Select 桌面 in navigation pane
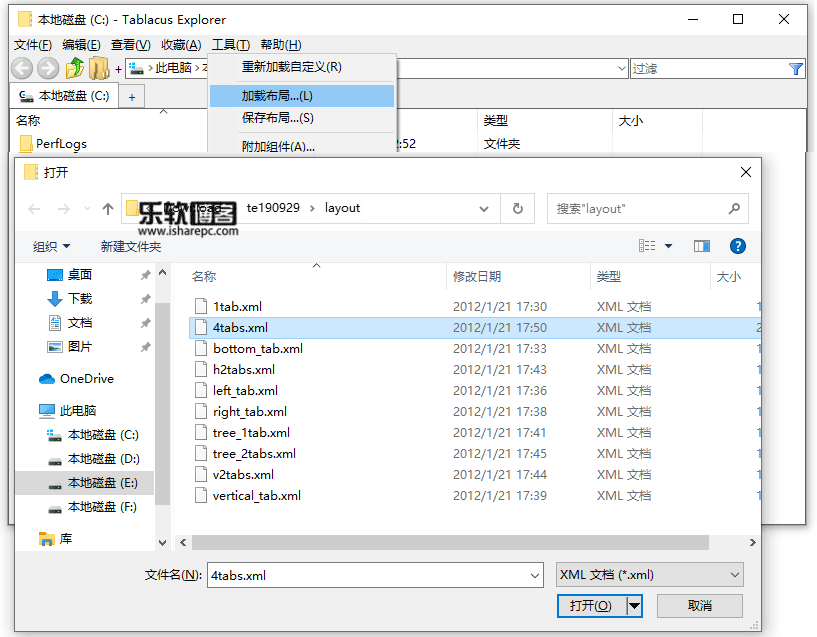817x637 pixels. tap(80, 274)
